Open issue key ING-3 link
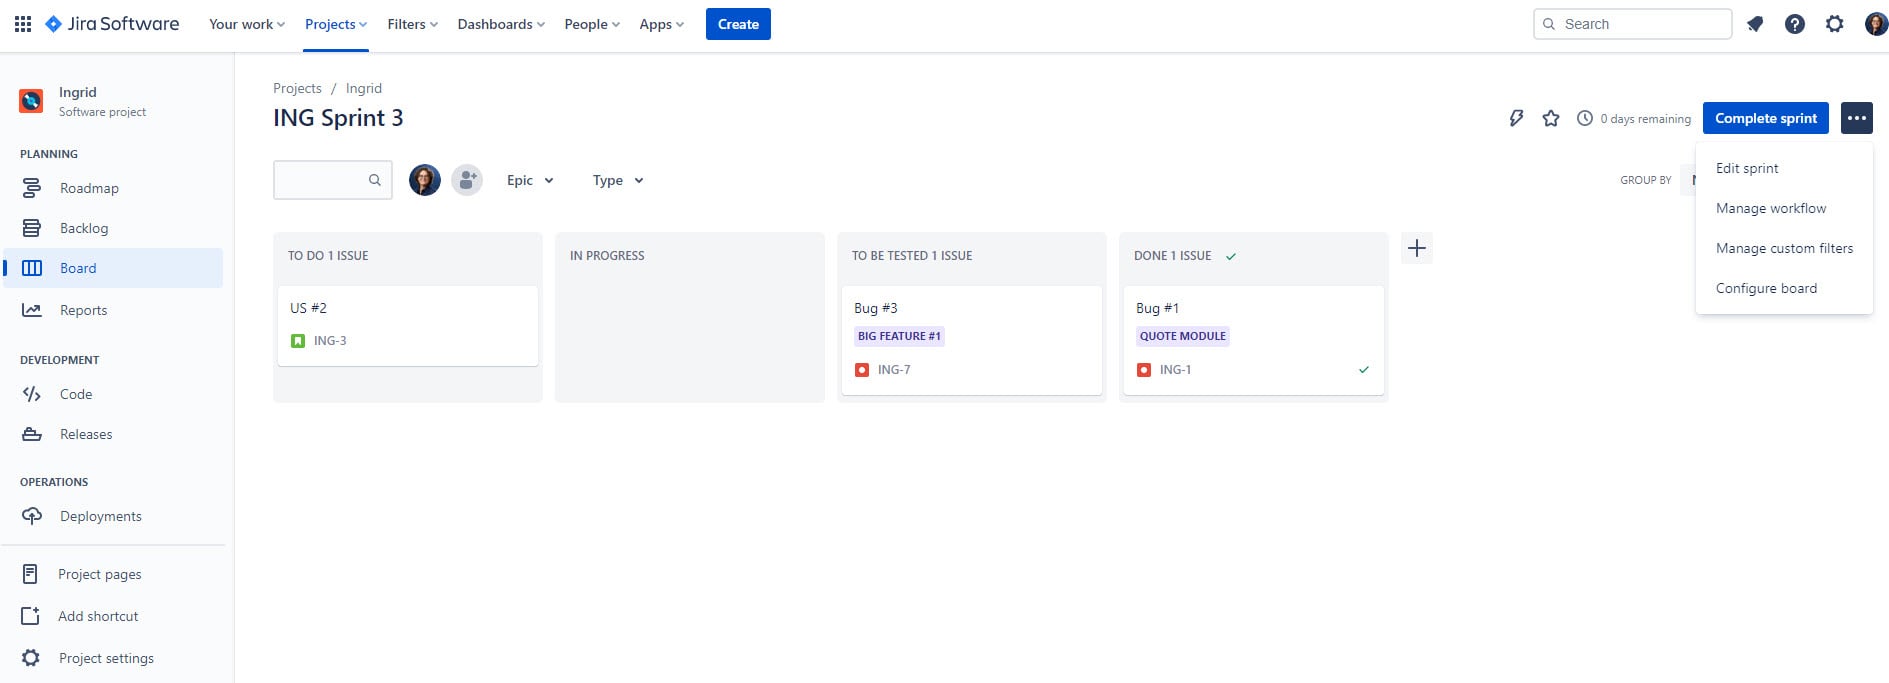The width and height of the screenshot is (1889, 683). [x=330, y=341]
